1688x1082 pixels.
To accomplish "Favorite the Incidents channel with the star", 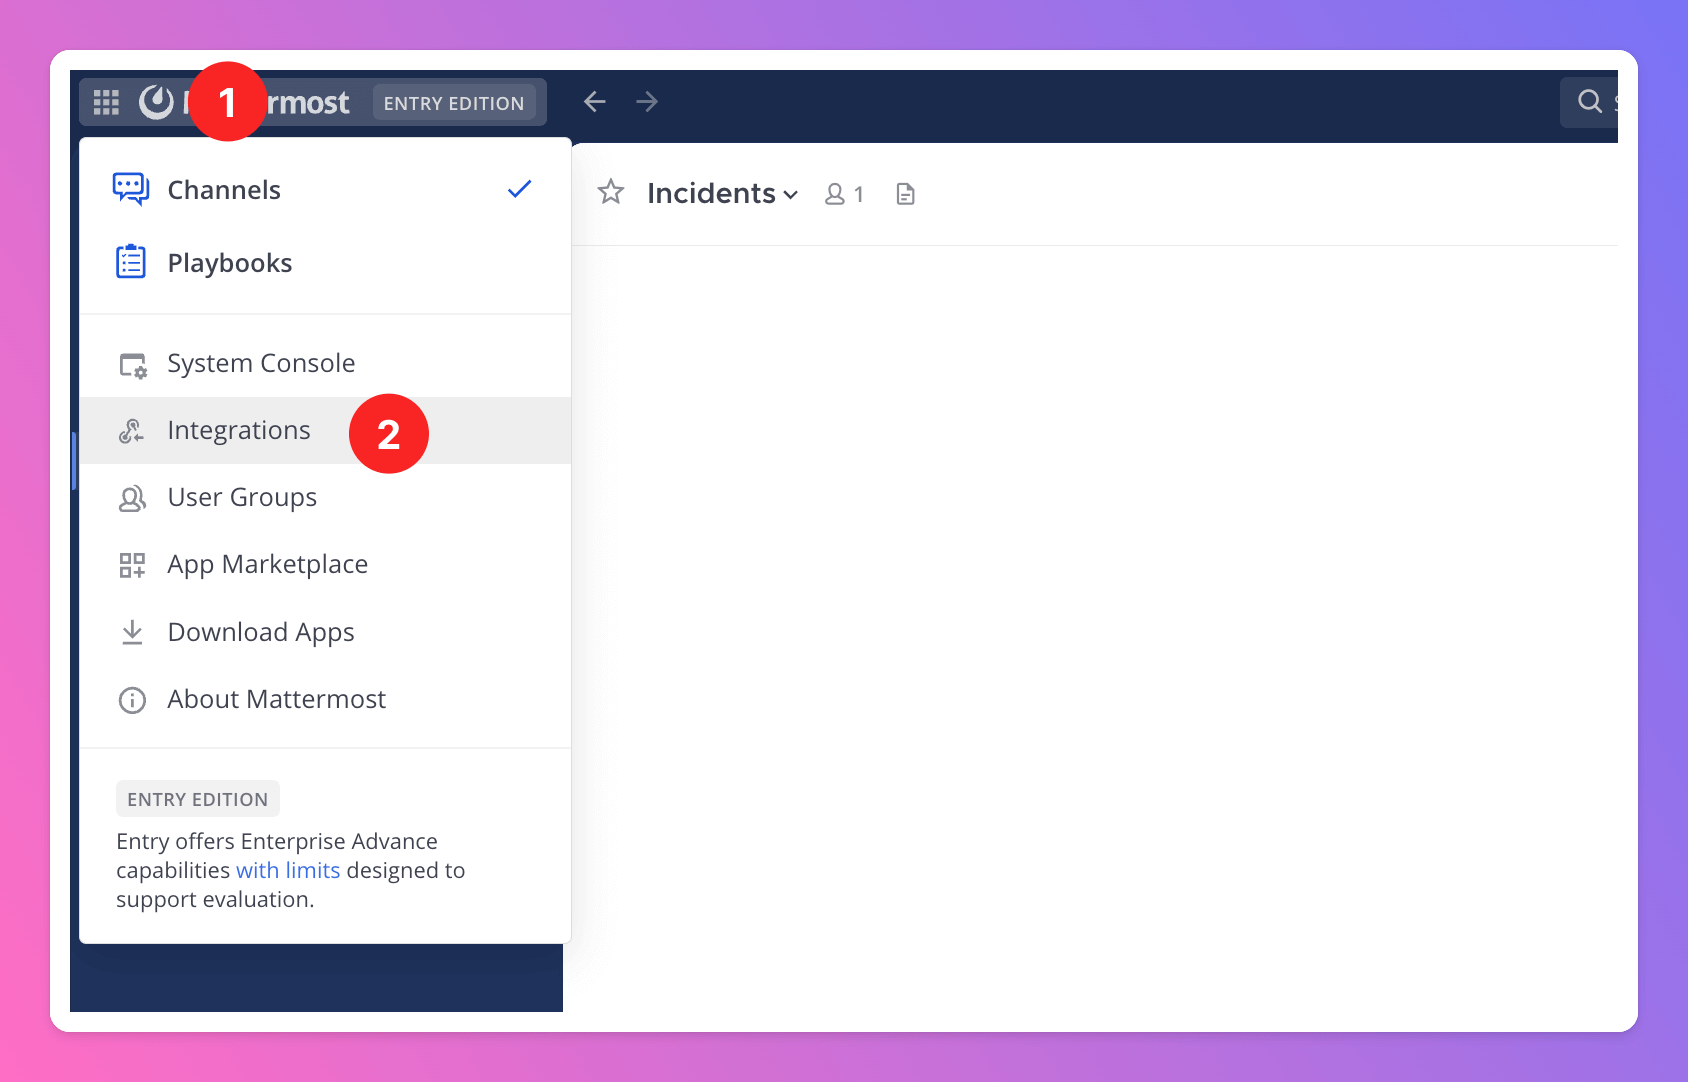I will (610, 192).
